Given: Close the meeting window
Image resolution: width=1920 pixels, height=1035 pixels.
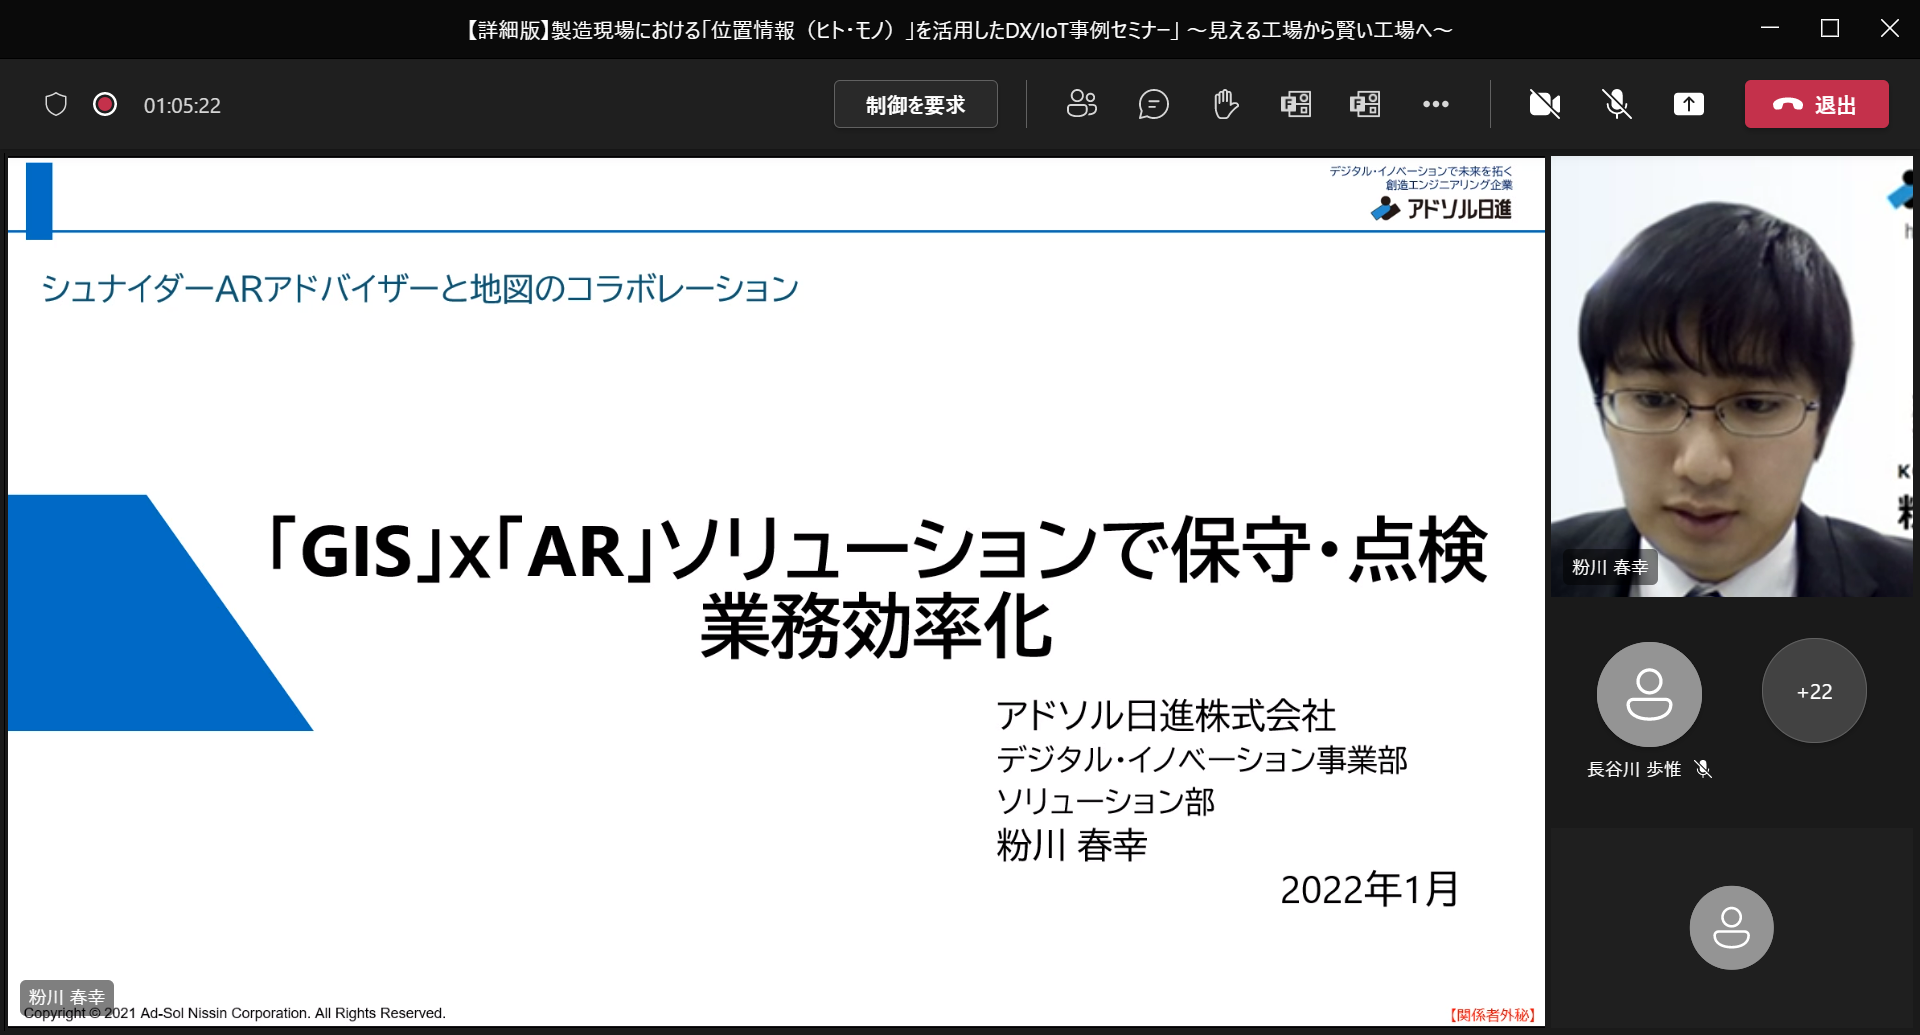Looking at the screenshot, I should 1889,29.
